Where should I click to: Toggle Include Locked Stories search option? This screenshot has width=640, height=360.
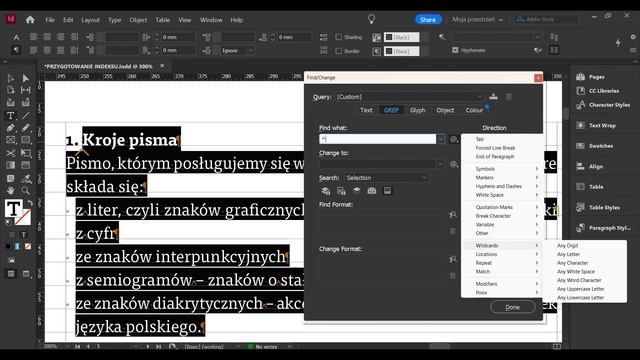tap(341, 191)
